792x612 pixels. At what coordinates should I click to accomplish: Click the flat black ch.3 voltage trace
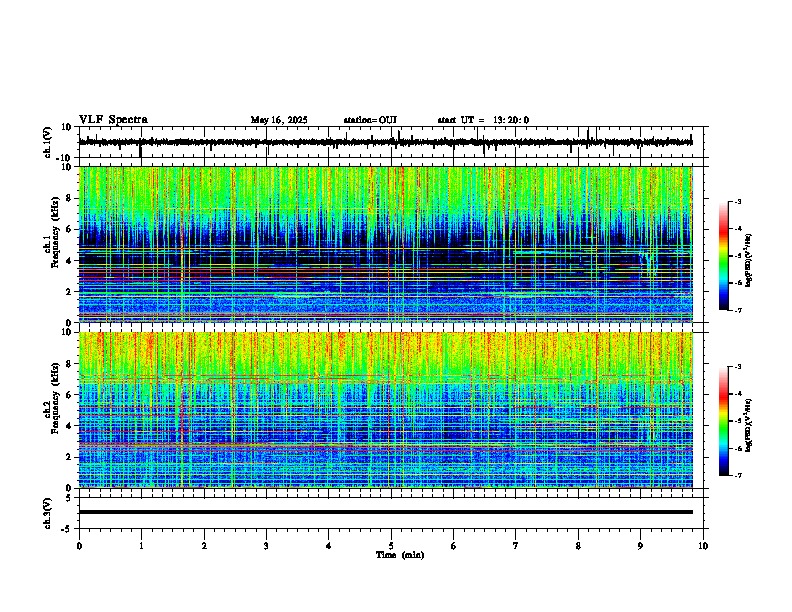tap(386, 512)
